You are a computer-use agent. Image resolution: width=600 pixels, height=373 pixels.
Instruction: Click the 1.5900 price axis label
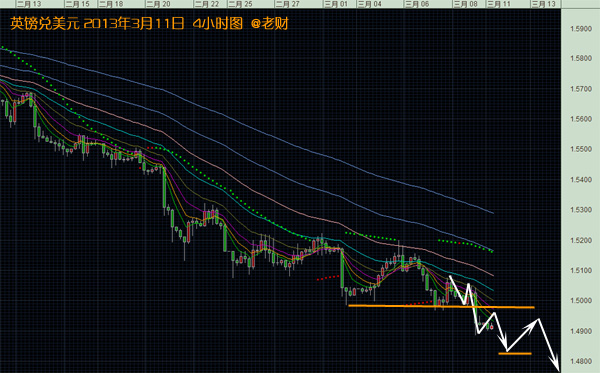(581, 29)
